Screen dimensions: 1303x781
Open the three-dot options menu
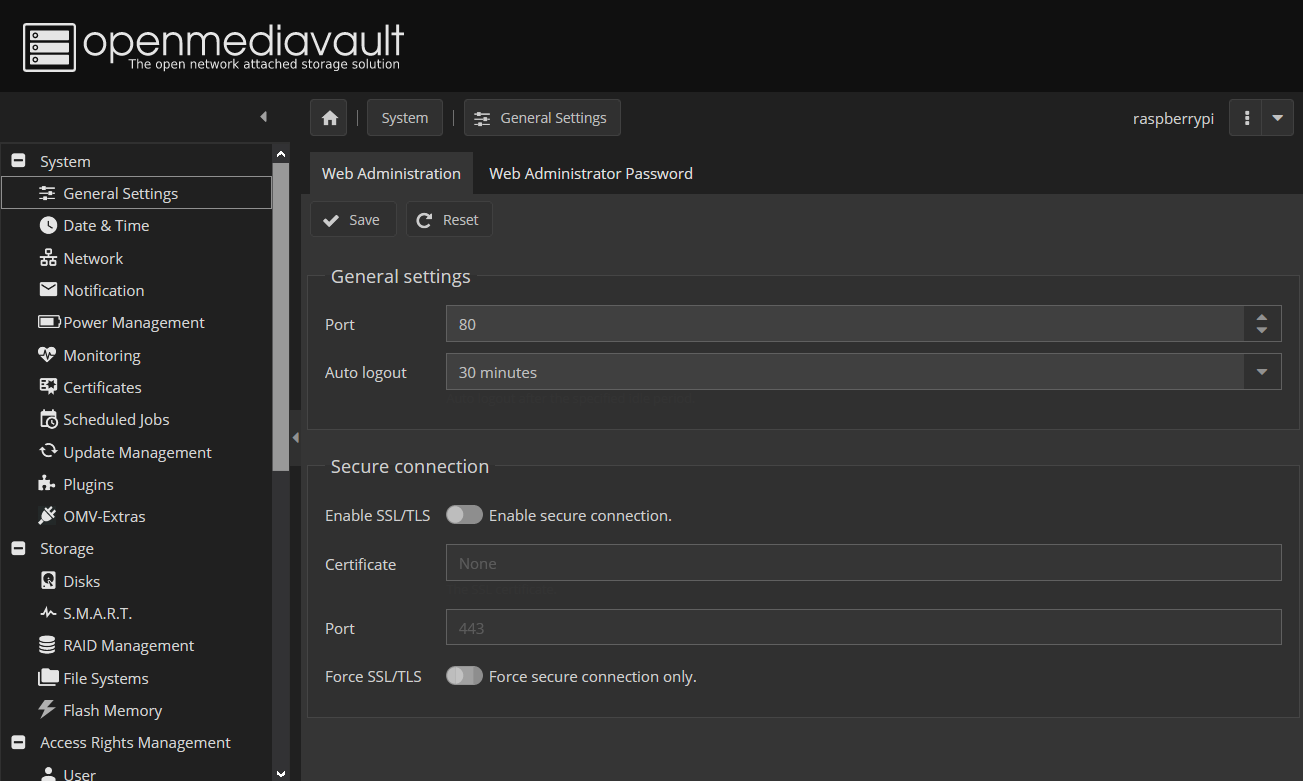coord(1246,118)
